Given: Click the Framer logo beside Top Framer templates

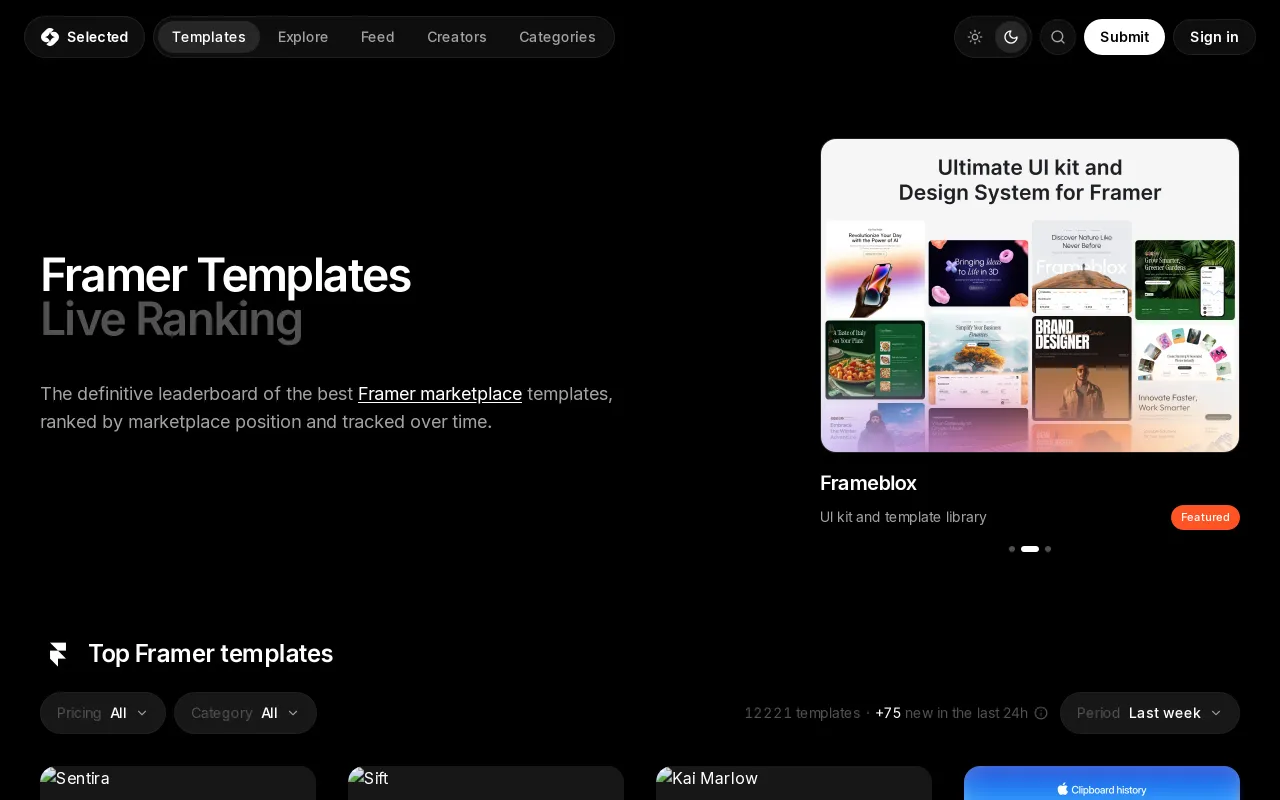Looking at the screenshot, I should (x=58, y=654).
